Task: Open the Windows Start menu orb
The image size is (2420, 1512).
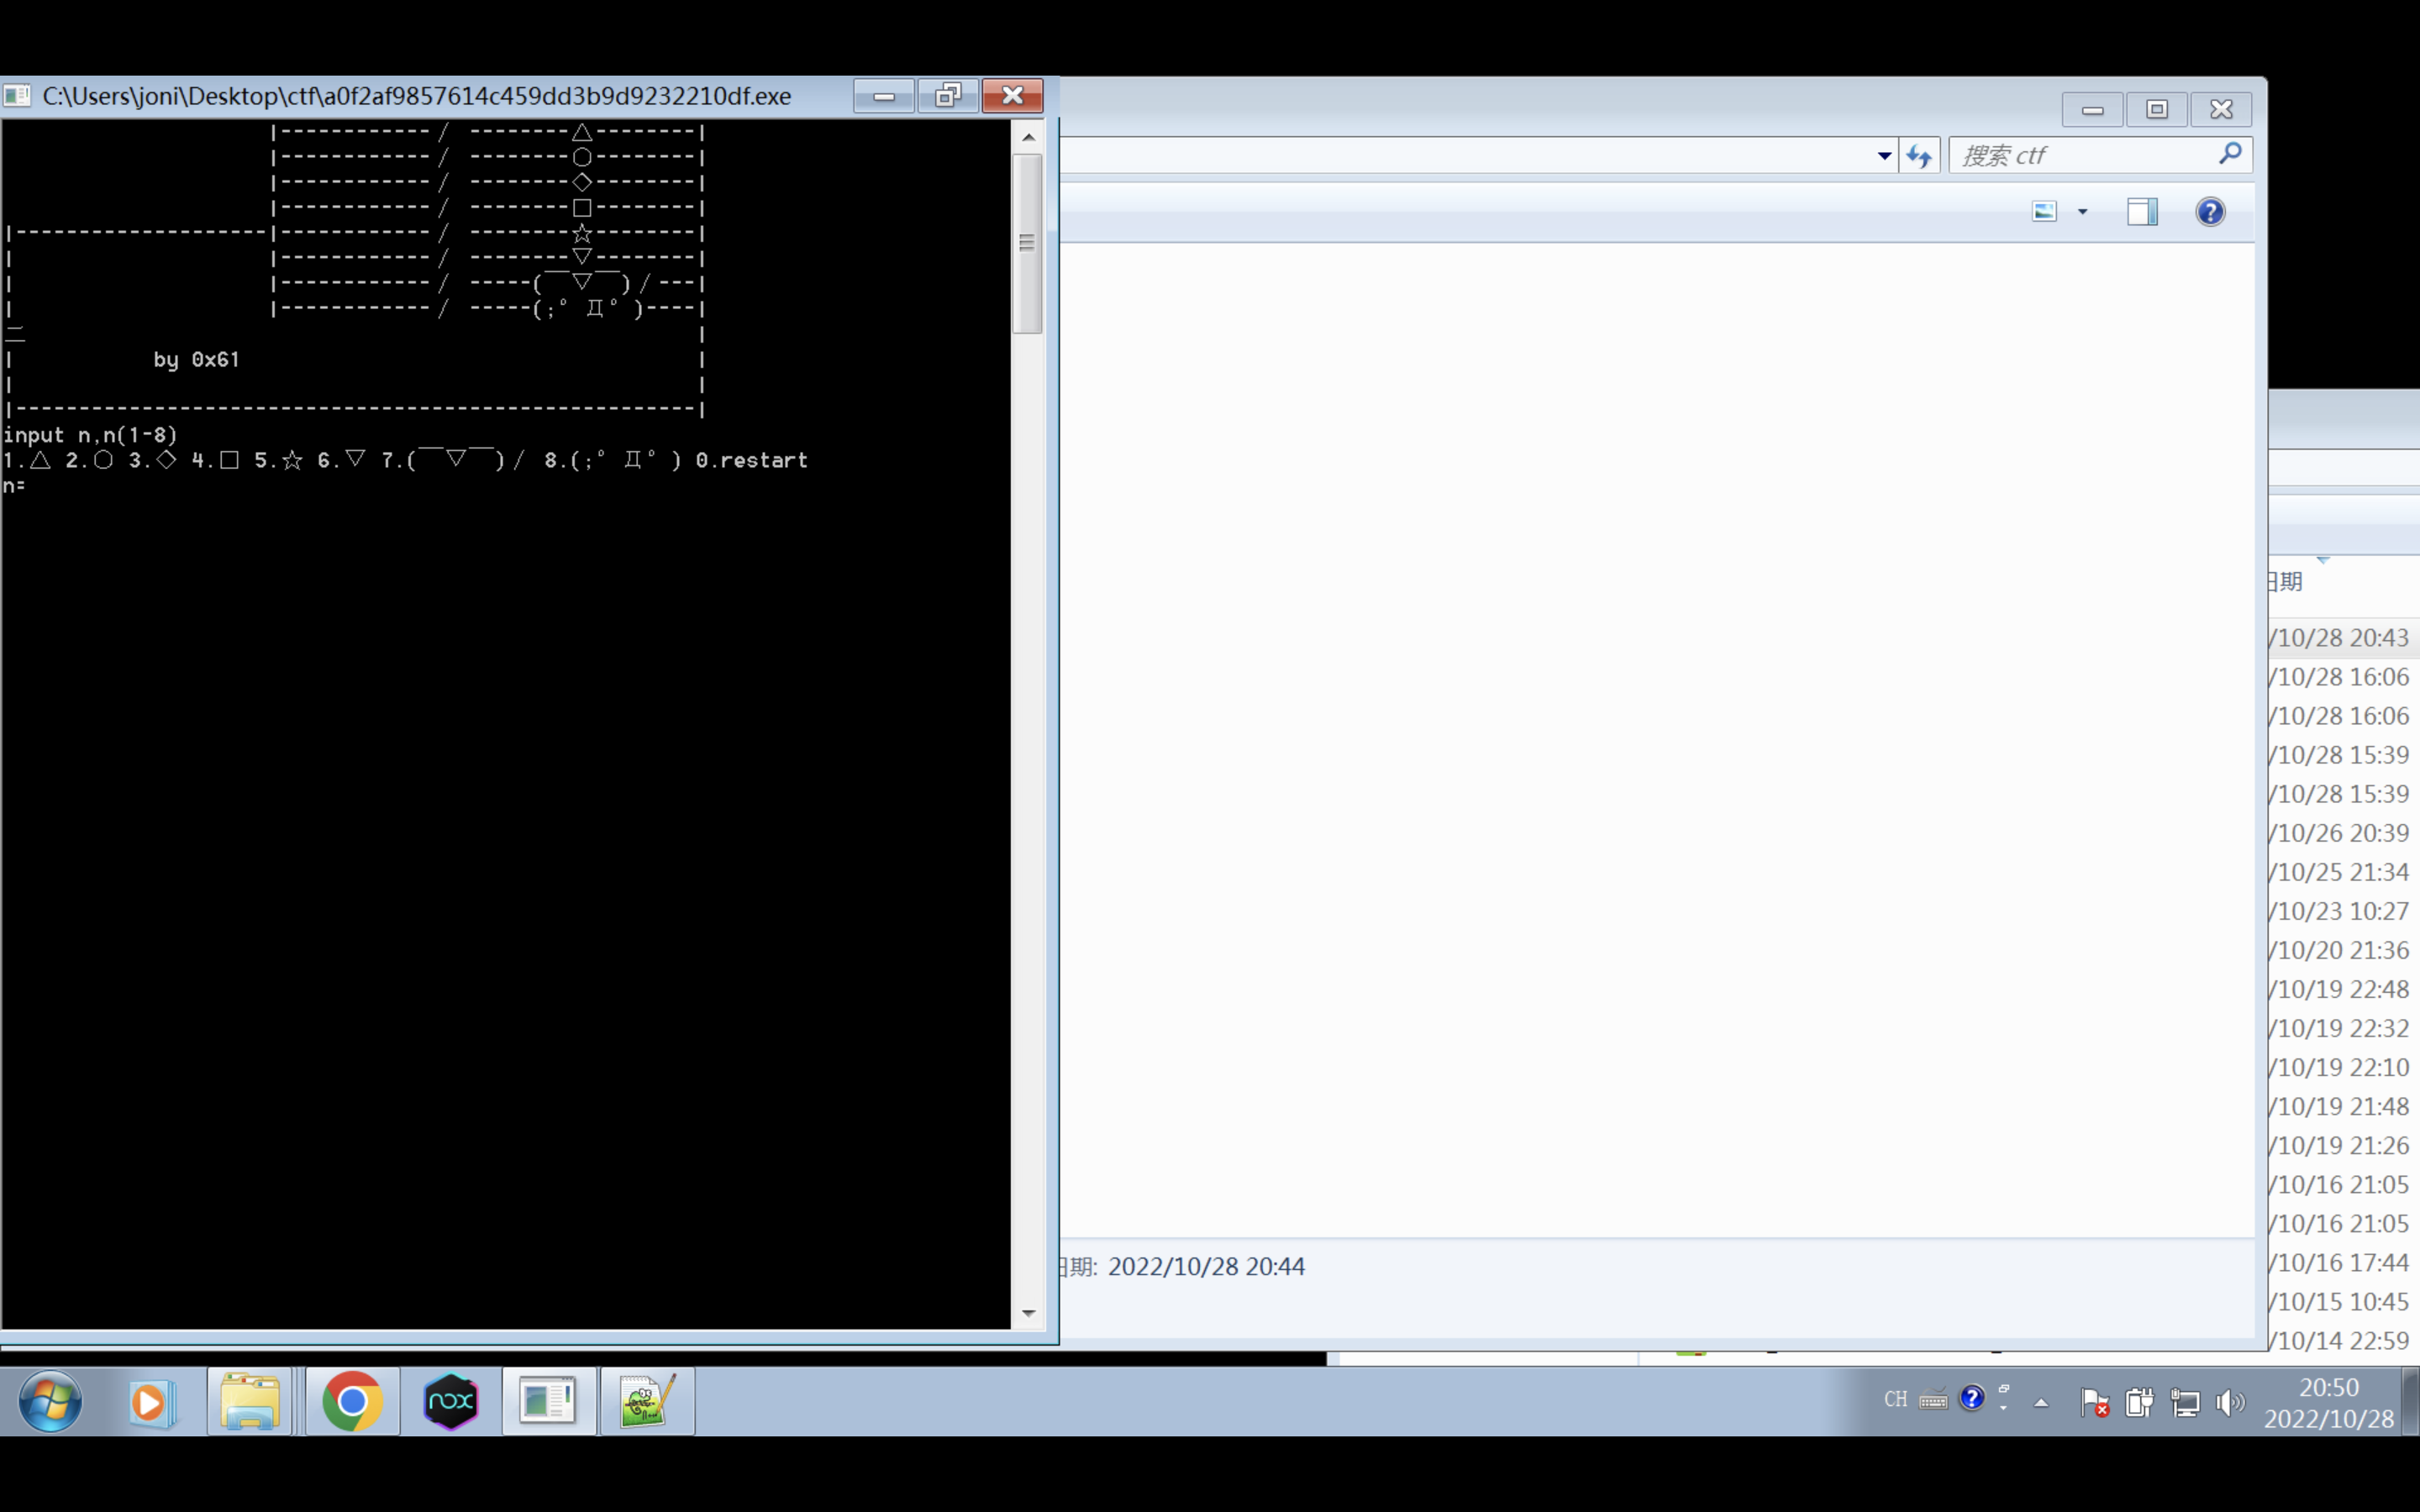Action: [50, 1401]
